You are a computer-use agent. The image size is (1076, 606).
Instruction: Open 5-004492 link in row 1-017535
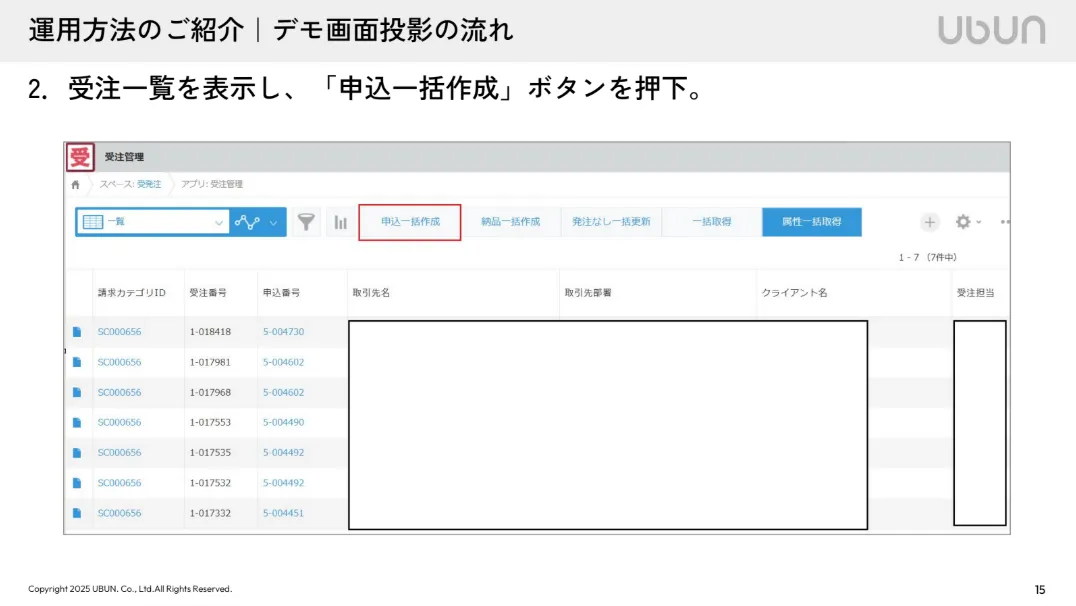(283, 452)
